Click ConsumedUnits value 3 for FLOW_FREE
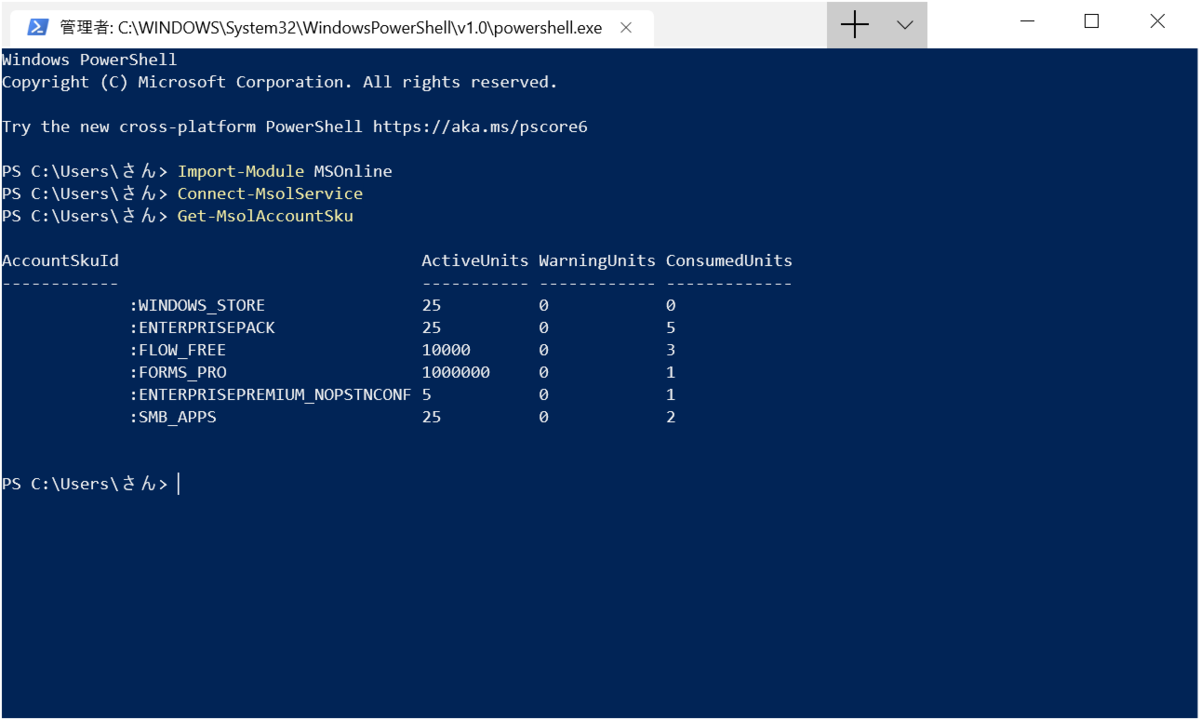 (x=671, y=350)
